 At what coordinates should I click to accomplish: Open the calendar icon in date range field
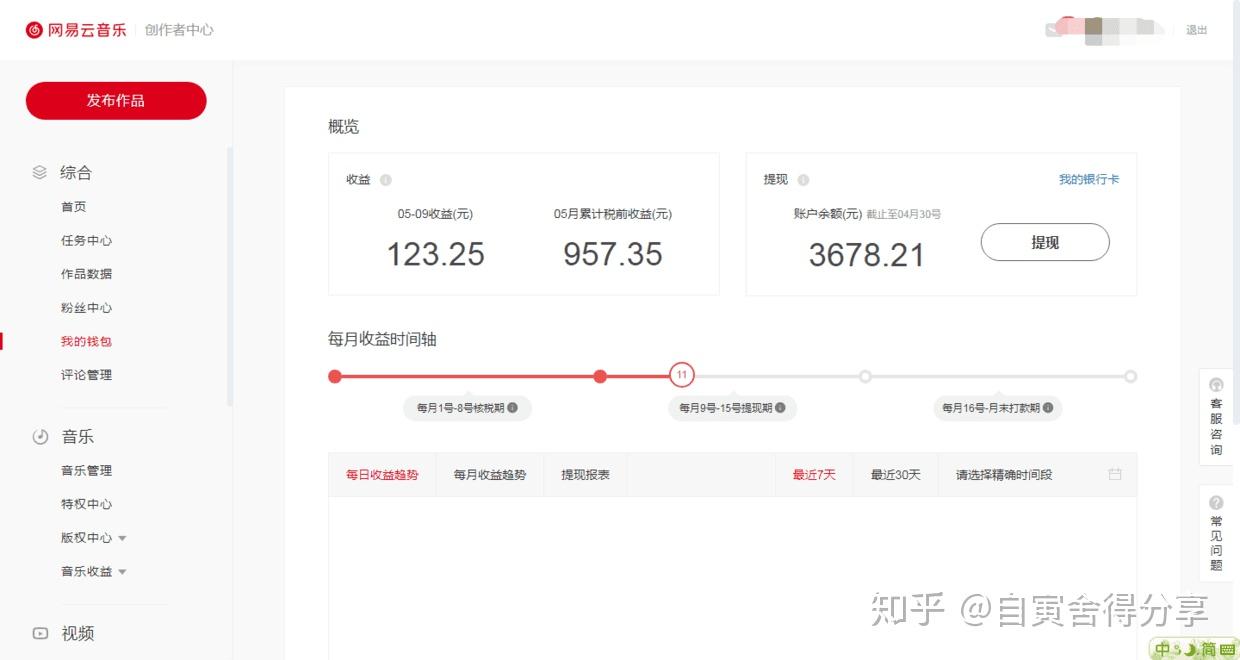[1115, 474]
